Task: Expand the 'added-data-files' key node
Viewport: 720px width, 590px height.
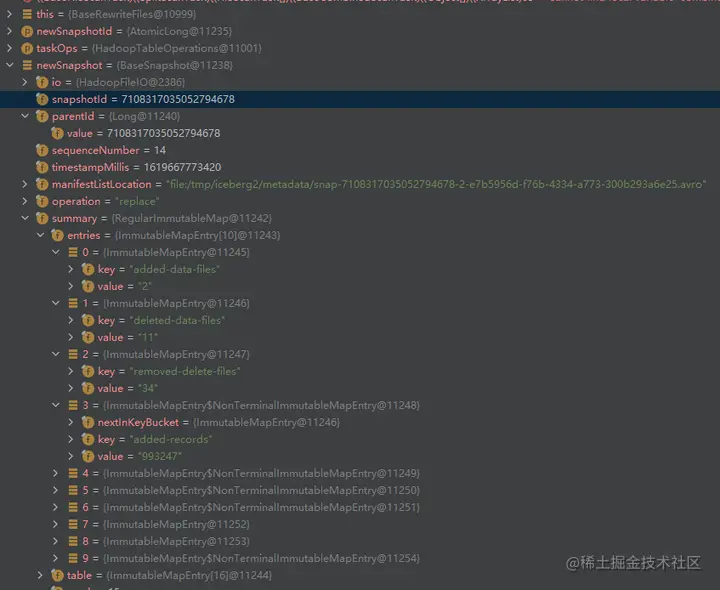Action: coord(71,269)
